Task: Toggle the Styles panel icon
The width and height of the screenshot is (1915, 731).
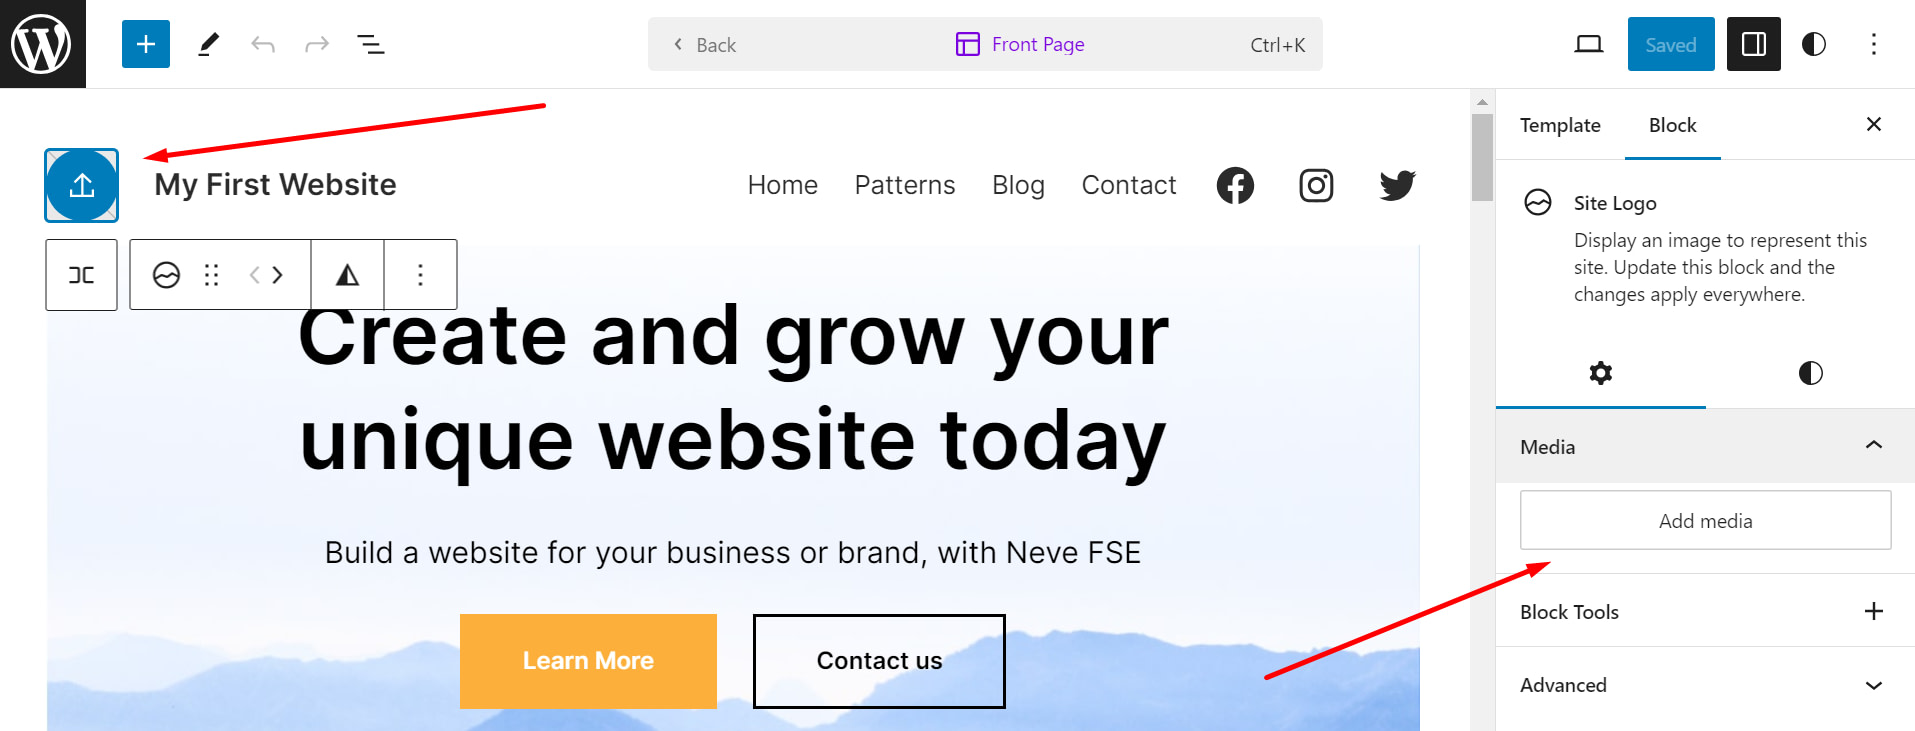Action: click(1813, 44)
